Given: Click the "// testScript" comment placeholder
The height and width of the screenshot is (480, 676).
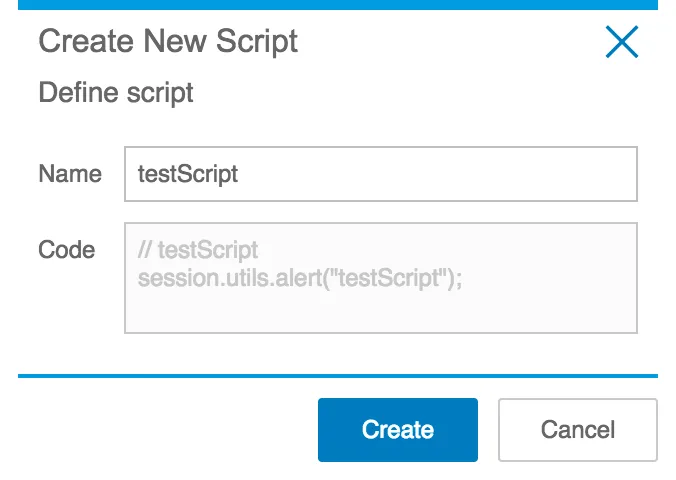Looking at the screenshot, I should (x=198, y=250).
